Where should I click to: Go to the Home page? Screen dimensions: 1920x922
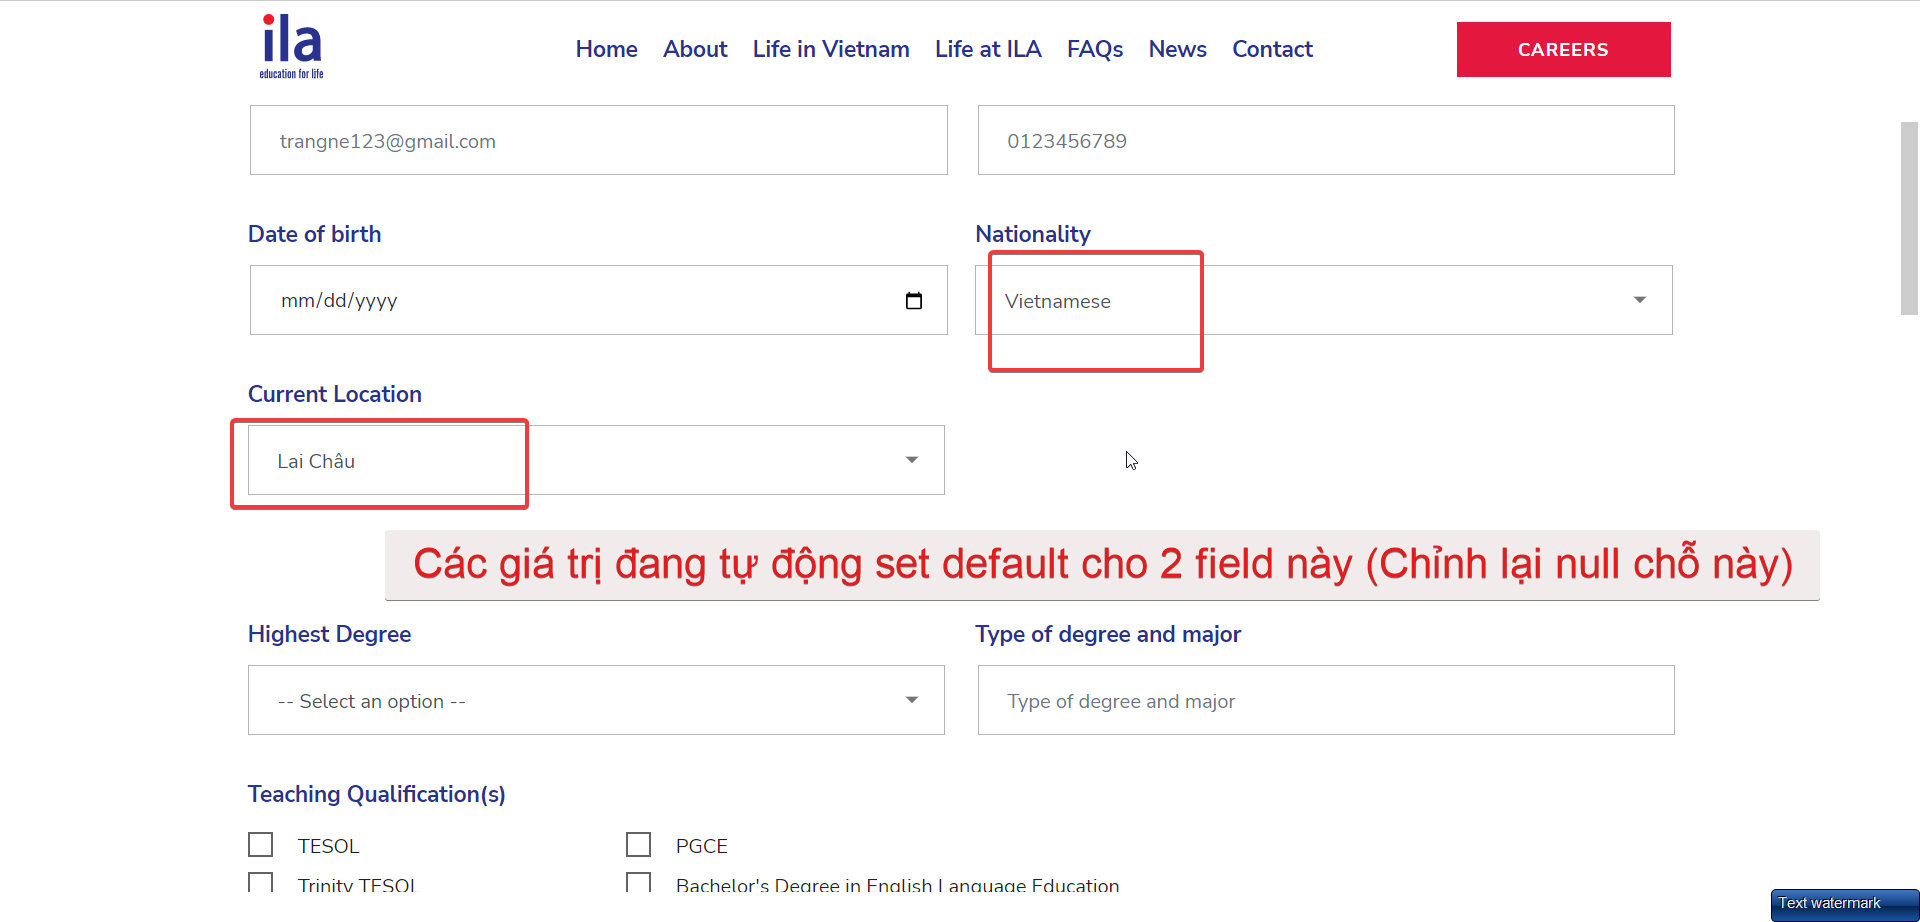point(606,49)
